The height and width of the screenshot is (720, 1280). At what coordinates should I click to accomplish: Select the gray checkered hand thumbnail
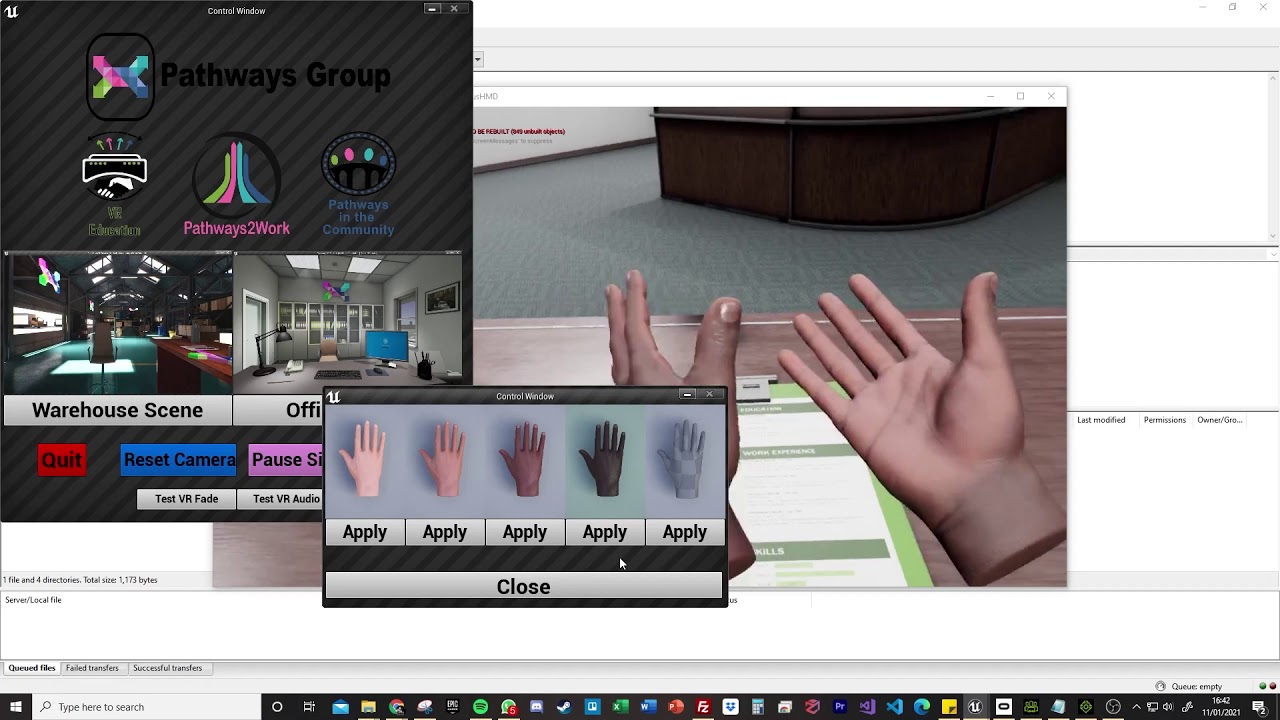[685, 460]
